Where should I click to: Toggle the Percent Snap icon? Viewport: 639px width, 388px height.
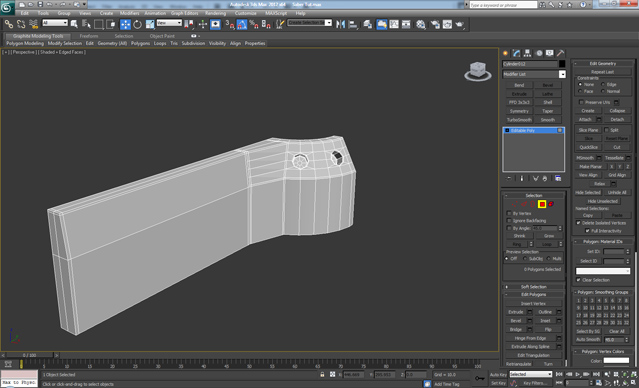click(x=253, y=24)
